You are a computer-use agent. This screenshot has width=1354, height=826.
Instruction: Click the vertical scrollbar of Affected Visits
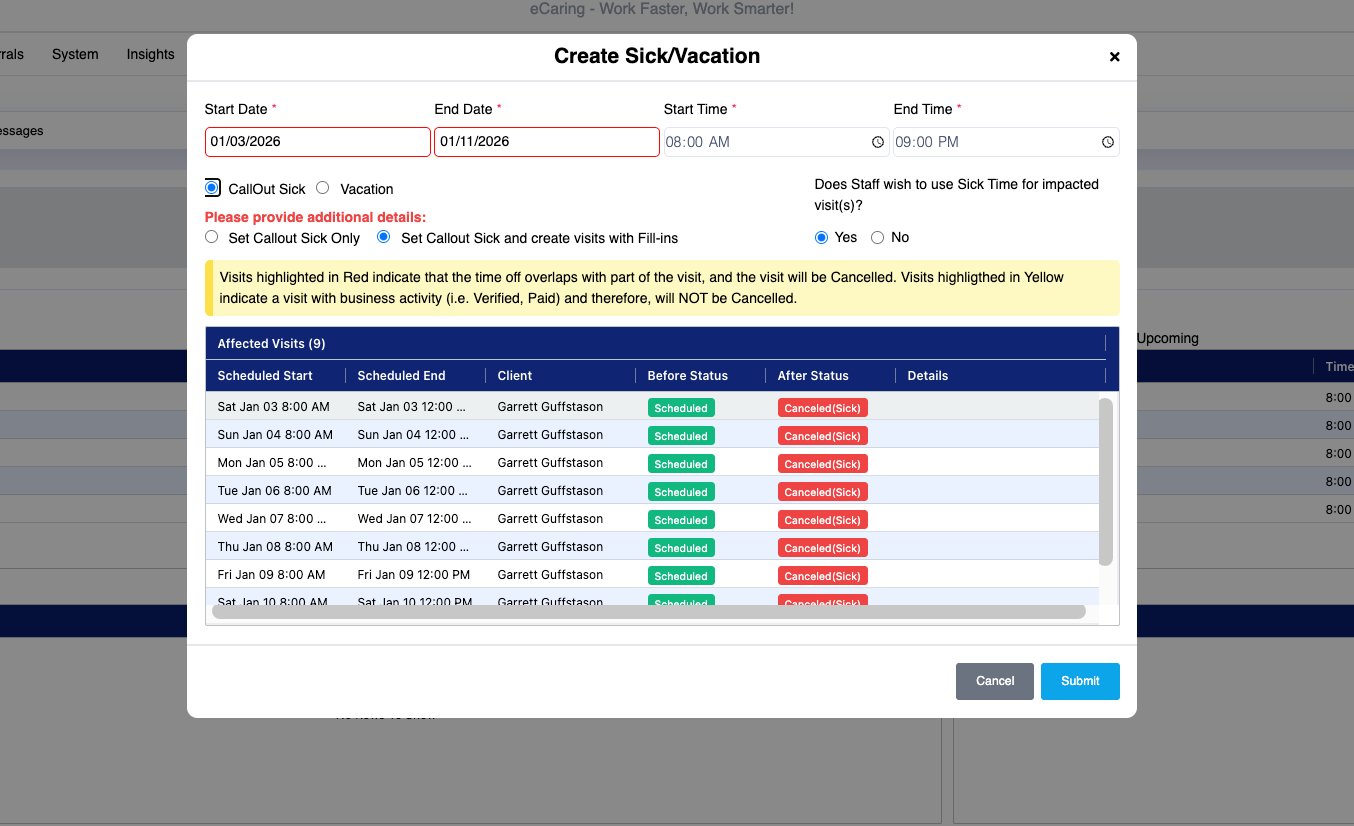pyautogui.click(x=1105, y=481)
